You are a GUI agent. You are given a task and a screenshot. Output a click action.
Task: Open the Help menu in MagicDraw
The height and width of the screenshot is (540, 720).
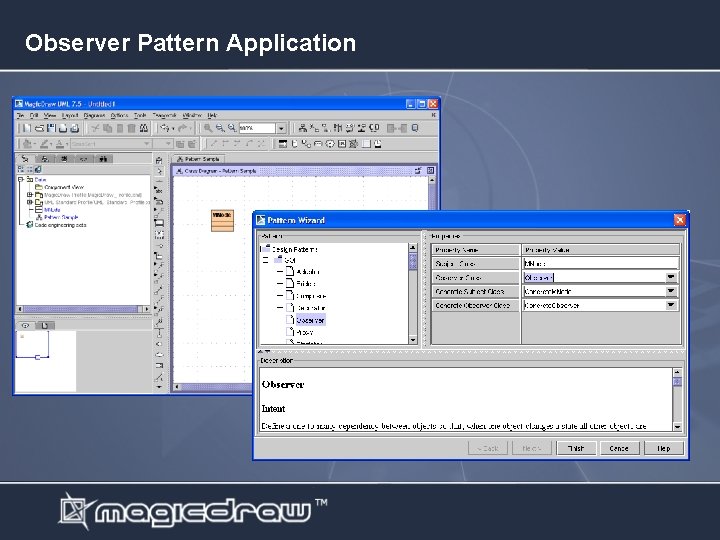pyautogui.click(x=212, y=115)
